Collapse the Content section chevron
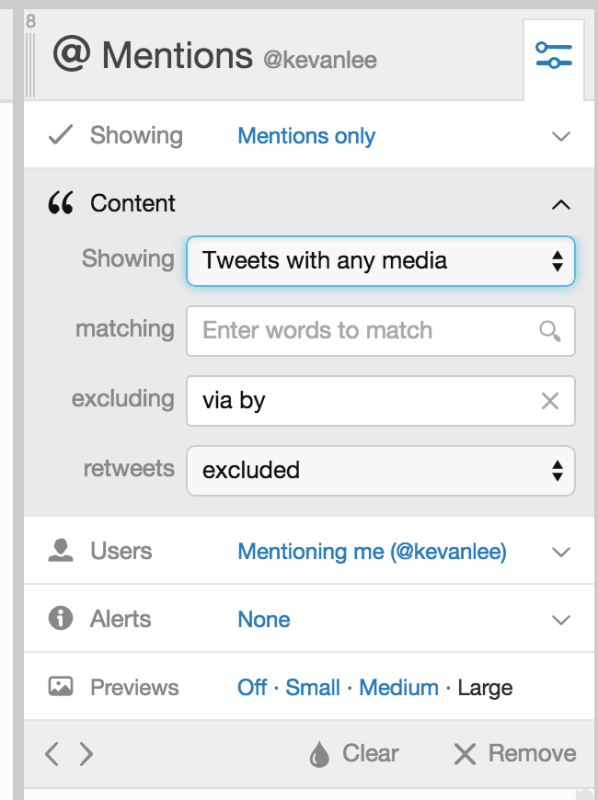 click(x=561, y=205)
